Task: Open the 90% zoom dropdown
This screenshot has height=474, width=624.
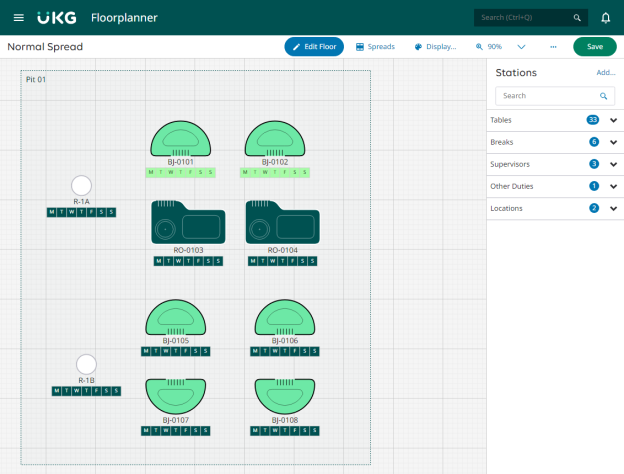Action: point(521,47)
